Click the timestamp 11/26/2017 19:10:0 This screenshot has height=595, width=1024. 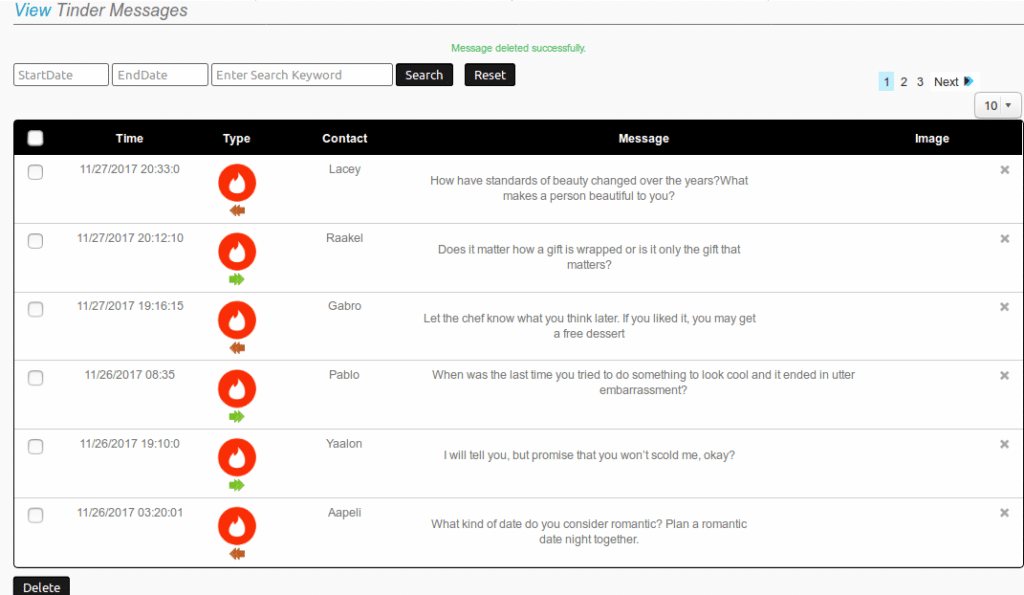129,443
